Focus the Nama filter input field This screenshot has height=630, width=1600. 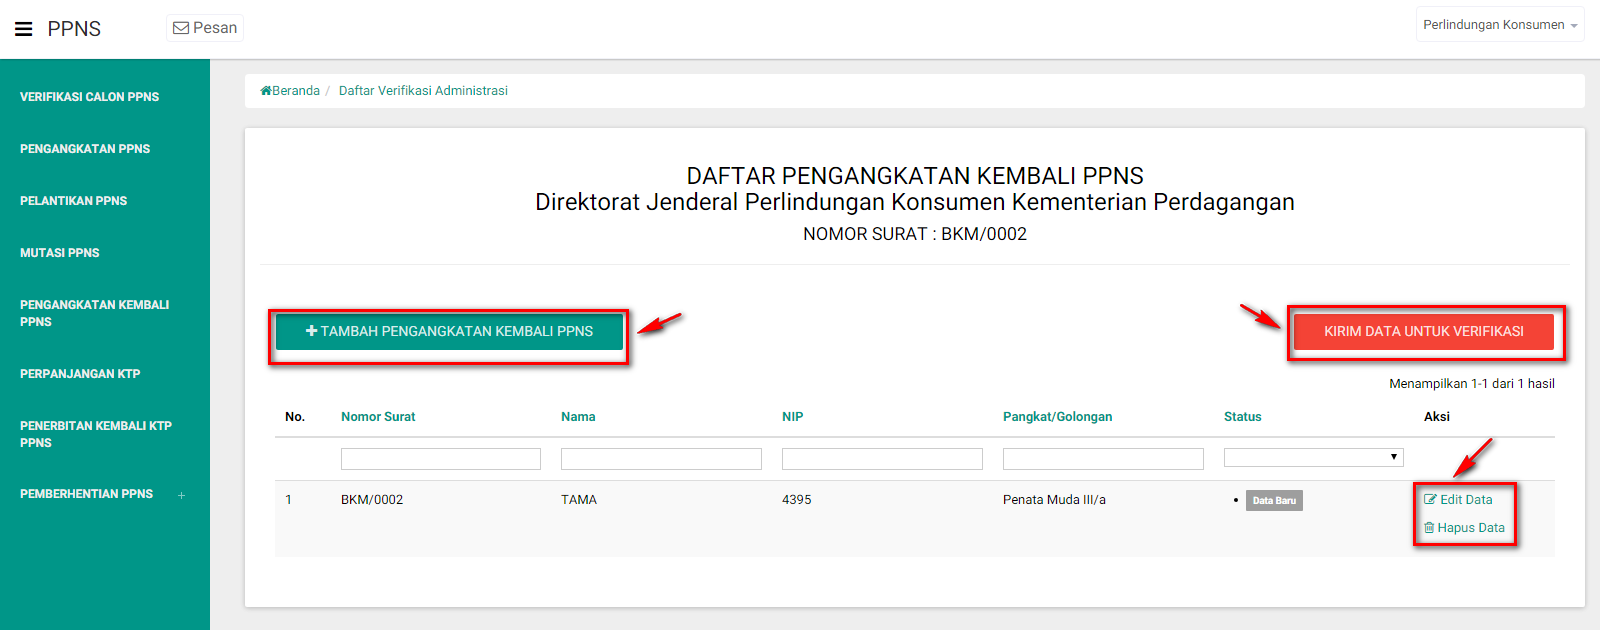pyautogui.click(x=661, y=459)
